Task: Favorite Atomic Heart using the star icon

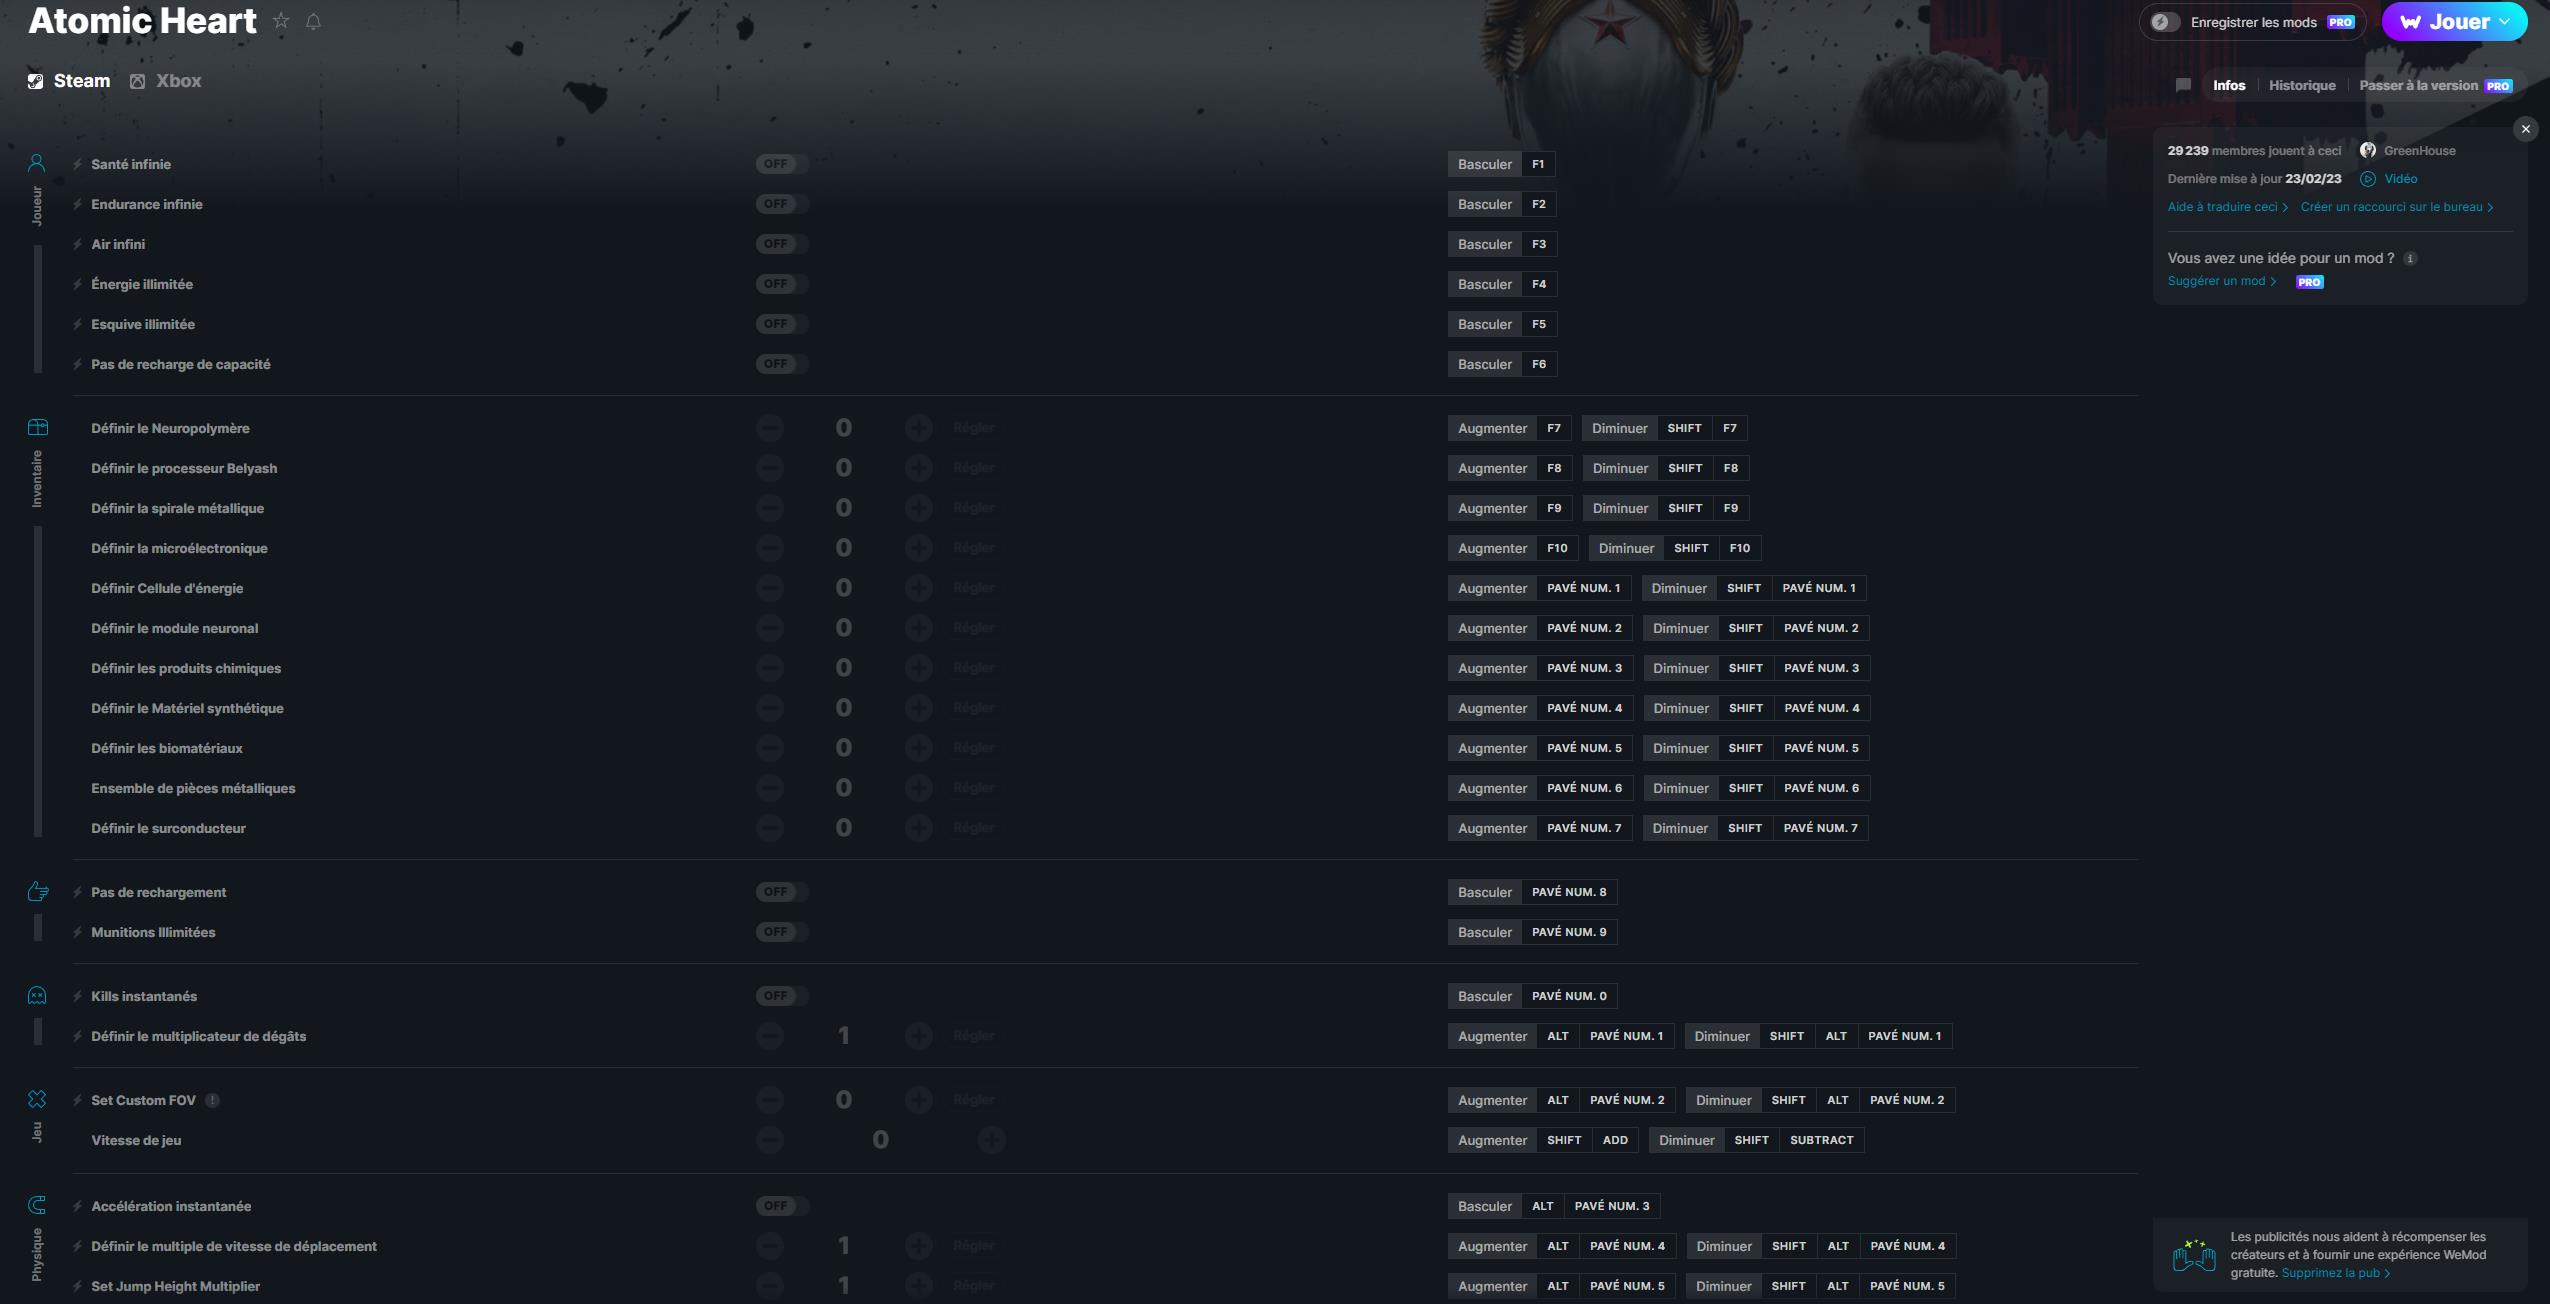Action: [281, 20]
